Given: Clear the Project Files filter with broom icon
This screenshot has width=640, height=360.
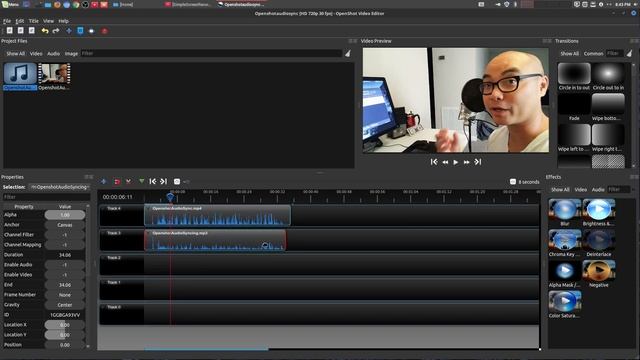Looking at the screenshot, I should [x=348, y=53].
